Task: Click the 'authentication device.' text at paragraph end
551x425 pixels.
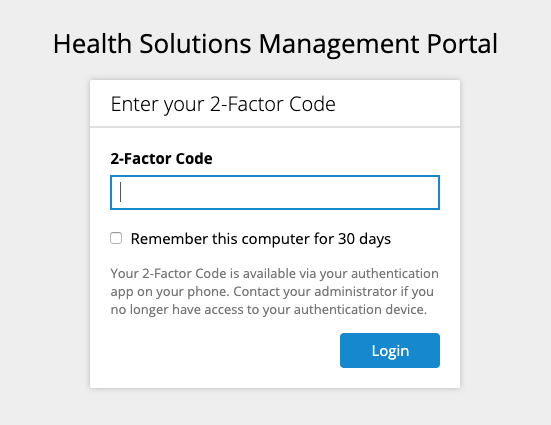Action: (x=360, y=309)
